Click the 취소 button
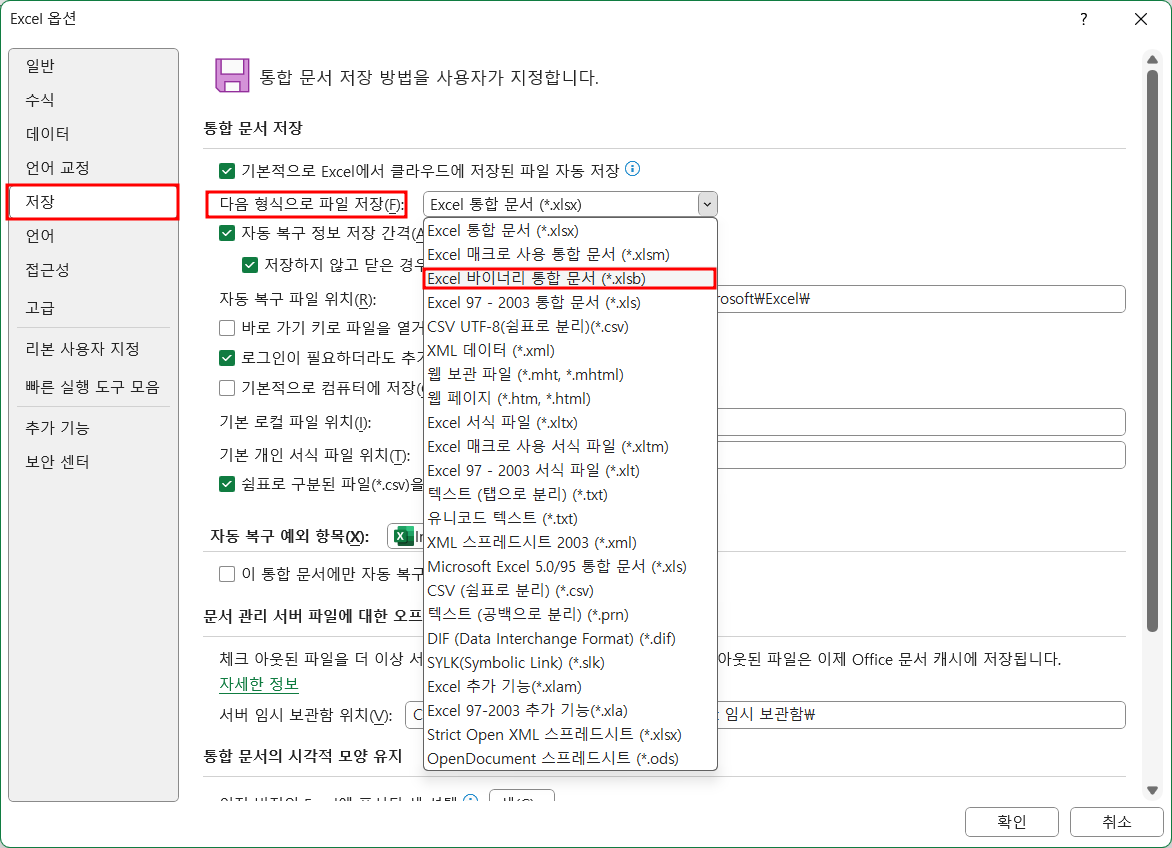The height and width of the screenshot is (848, 1172). (x=1116, y=822)
